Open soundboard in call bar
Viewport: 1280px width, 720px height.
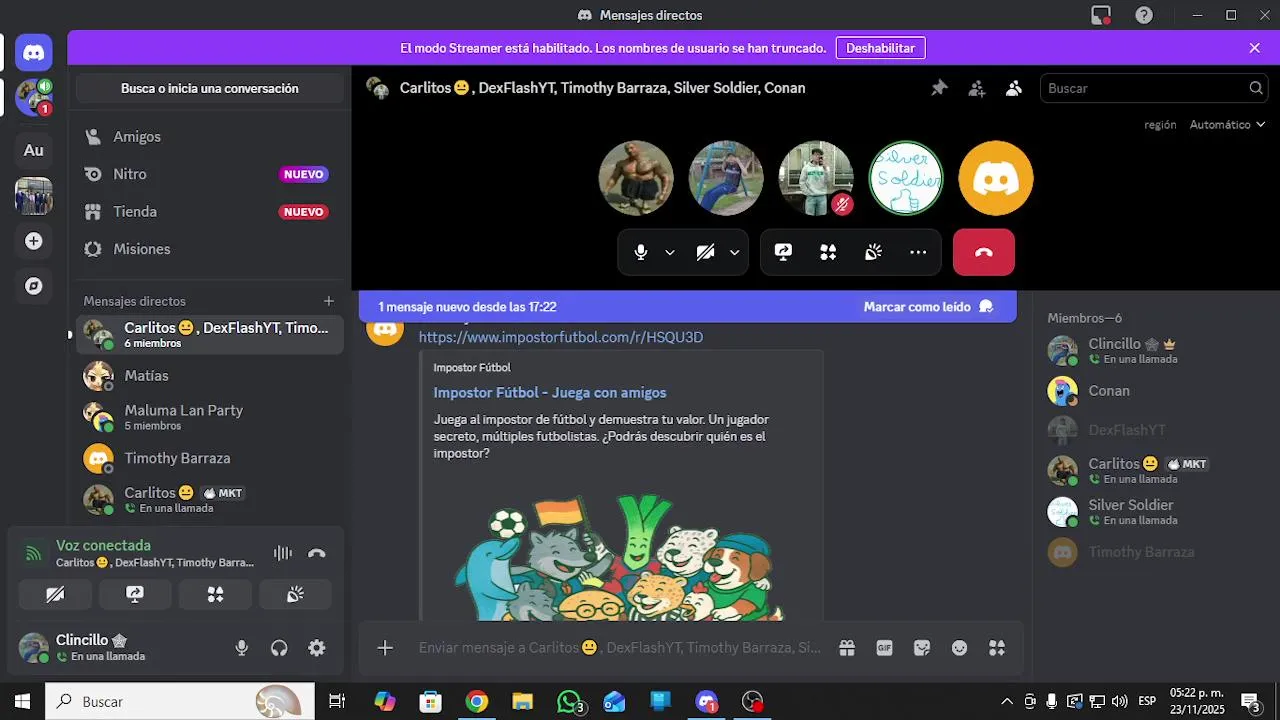[873, 252]
